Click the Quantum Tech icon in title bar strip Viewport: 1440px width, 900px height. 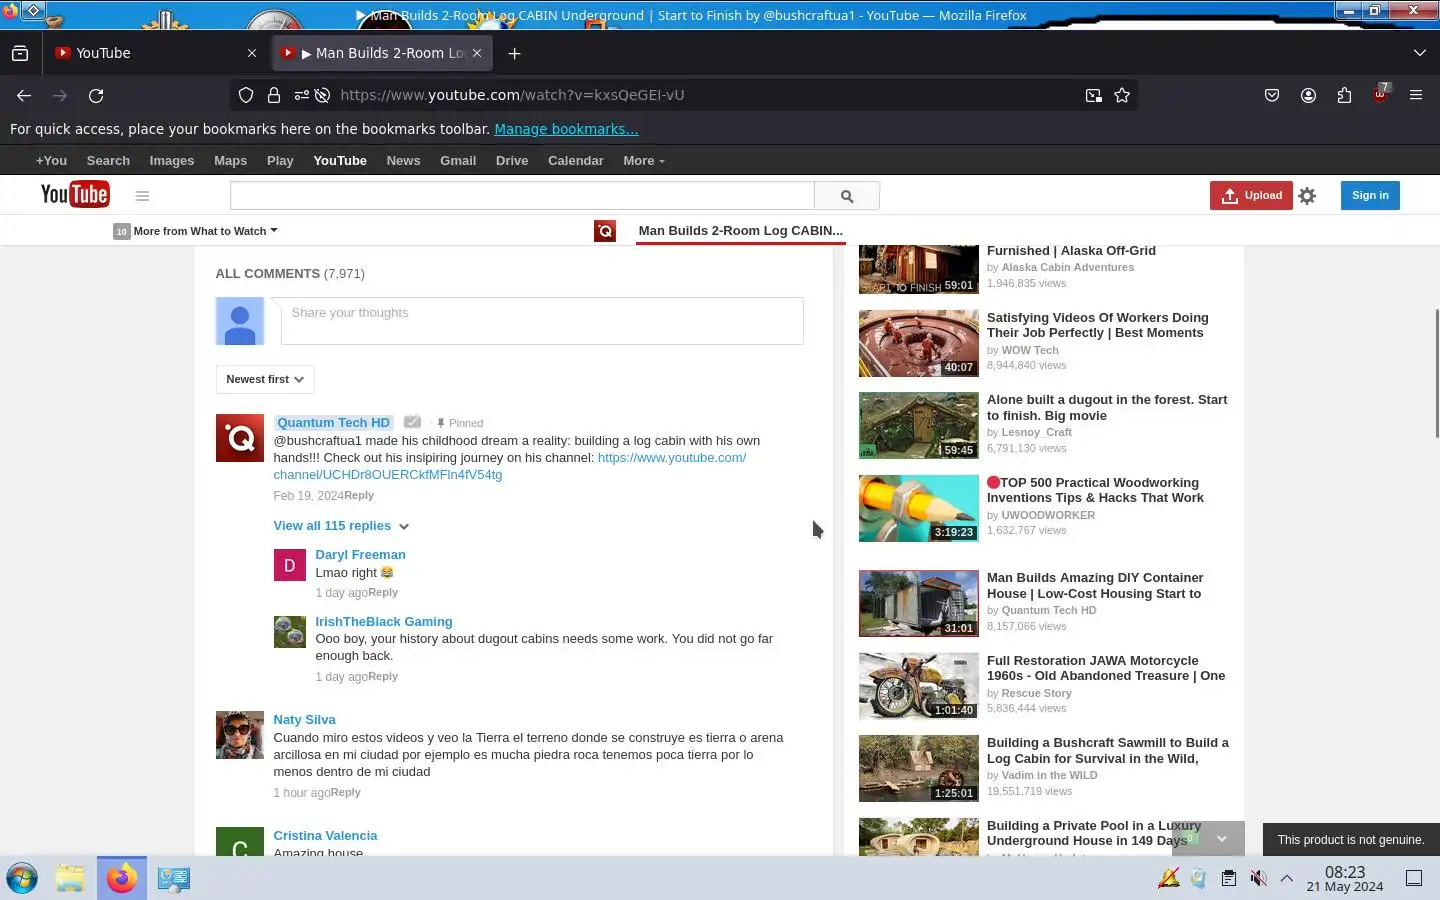point(605,231)
